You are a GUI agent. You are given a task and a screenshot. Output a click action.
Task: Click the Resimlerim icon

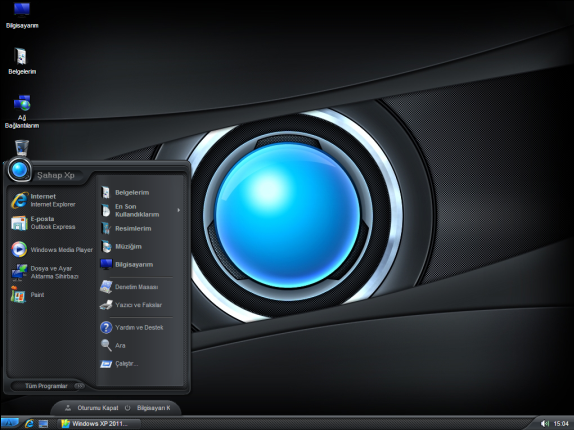click(x=106, y=228)
